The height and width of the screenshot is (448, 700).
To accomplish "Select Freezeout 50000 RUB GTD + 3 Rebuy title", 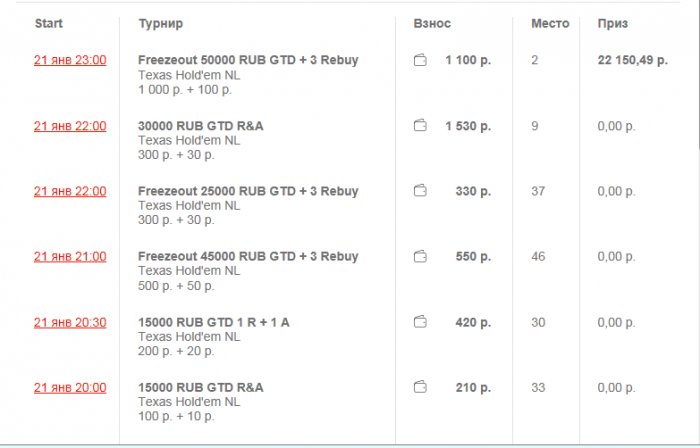I will [248, 61].
